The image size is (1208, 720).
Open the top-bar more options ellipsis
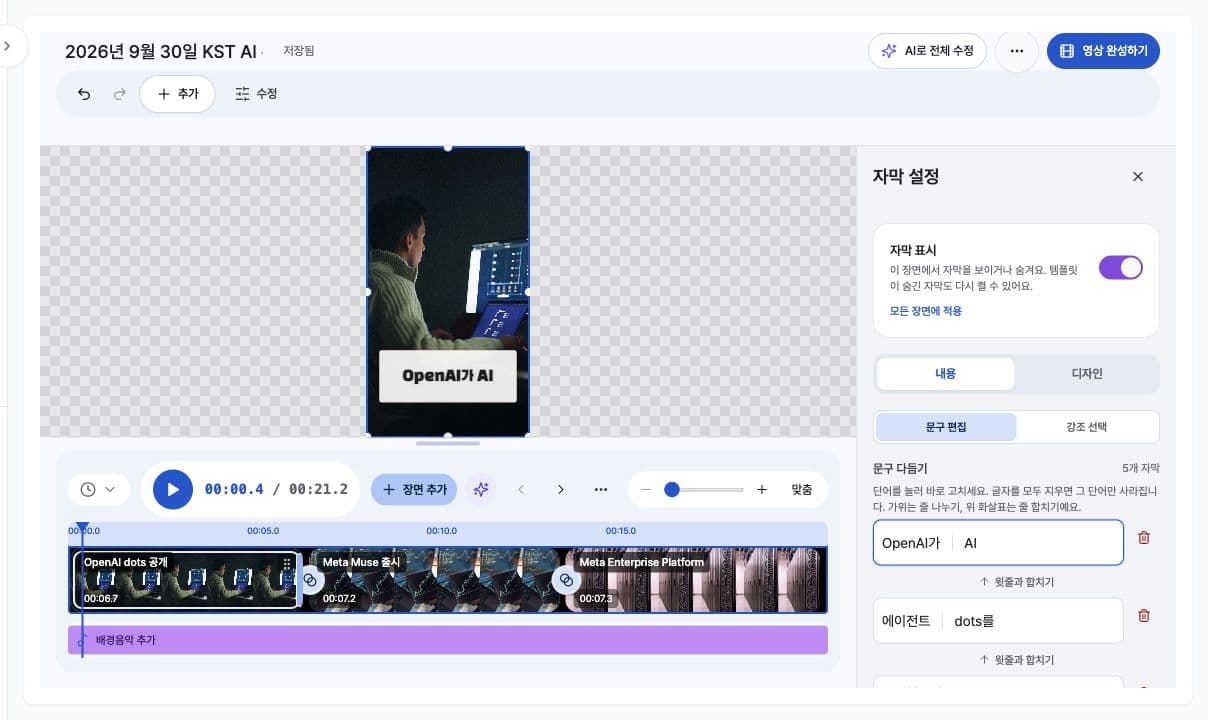click(1017, 51)
